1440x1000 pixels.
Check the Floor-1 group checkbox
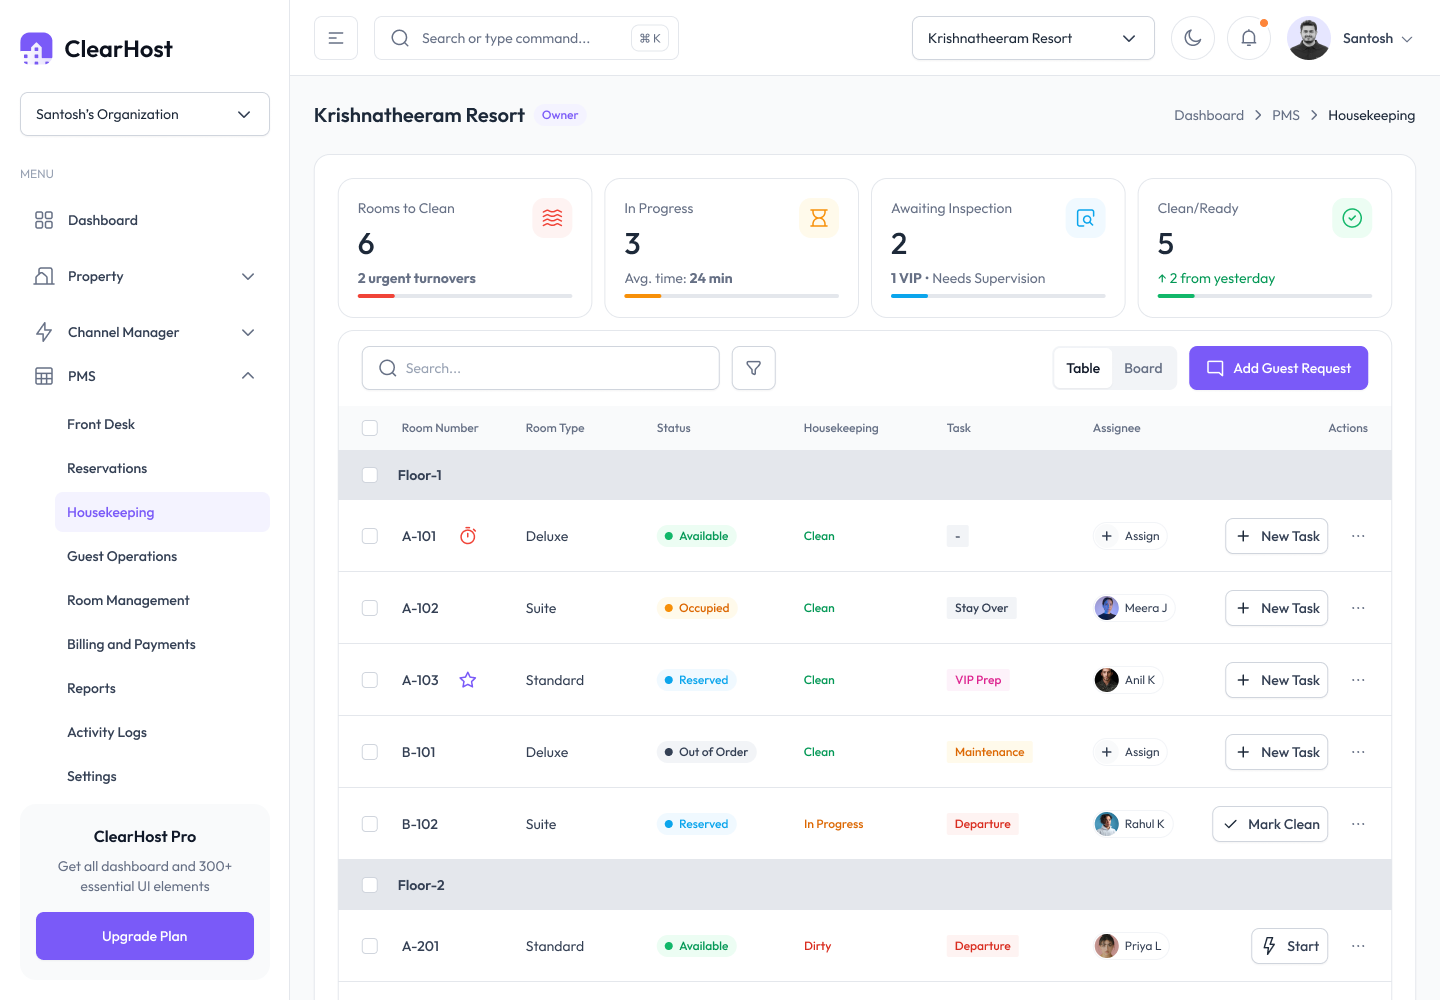(x=370, y=475)
